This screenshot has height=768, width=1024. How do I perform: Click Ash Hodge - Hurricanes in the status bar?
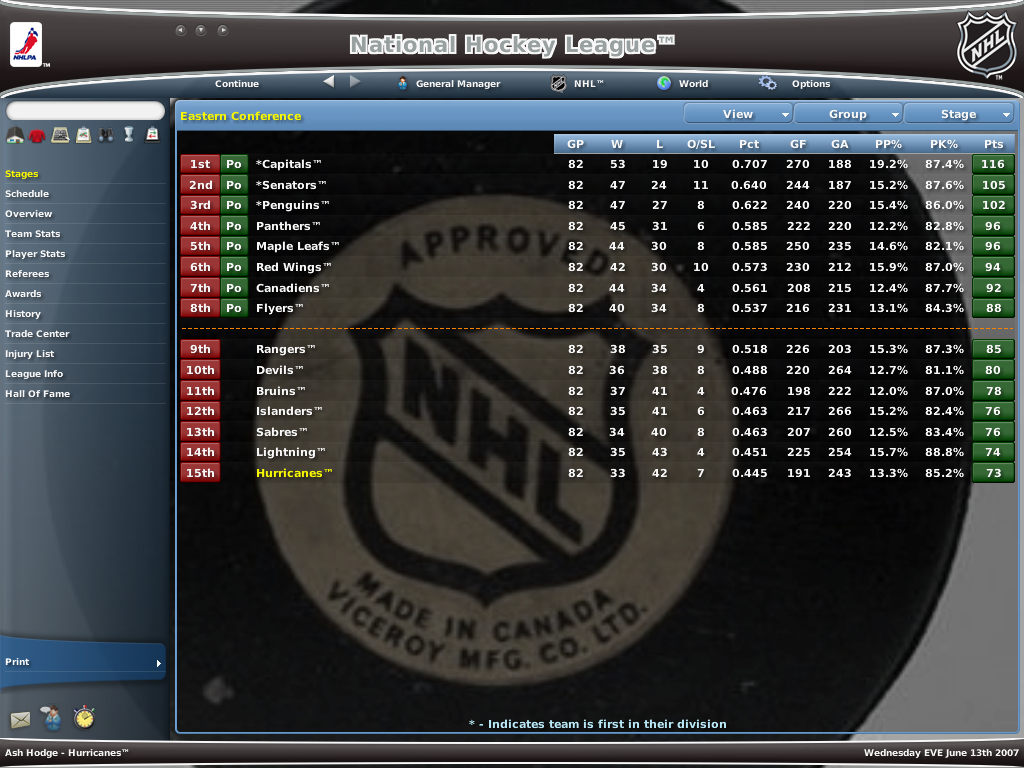[x=67, y=753]
